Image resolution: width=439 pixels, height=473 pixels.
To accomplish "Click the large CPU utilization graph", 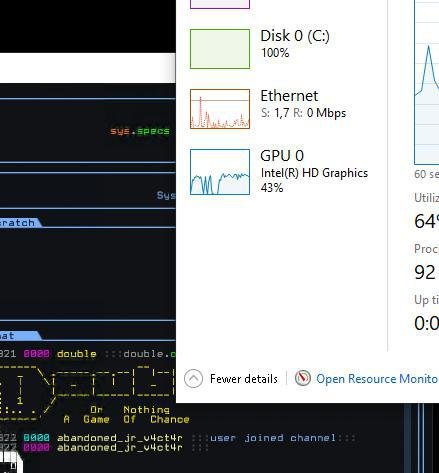I will (427, 82).
